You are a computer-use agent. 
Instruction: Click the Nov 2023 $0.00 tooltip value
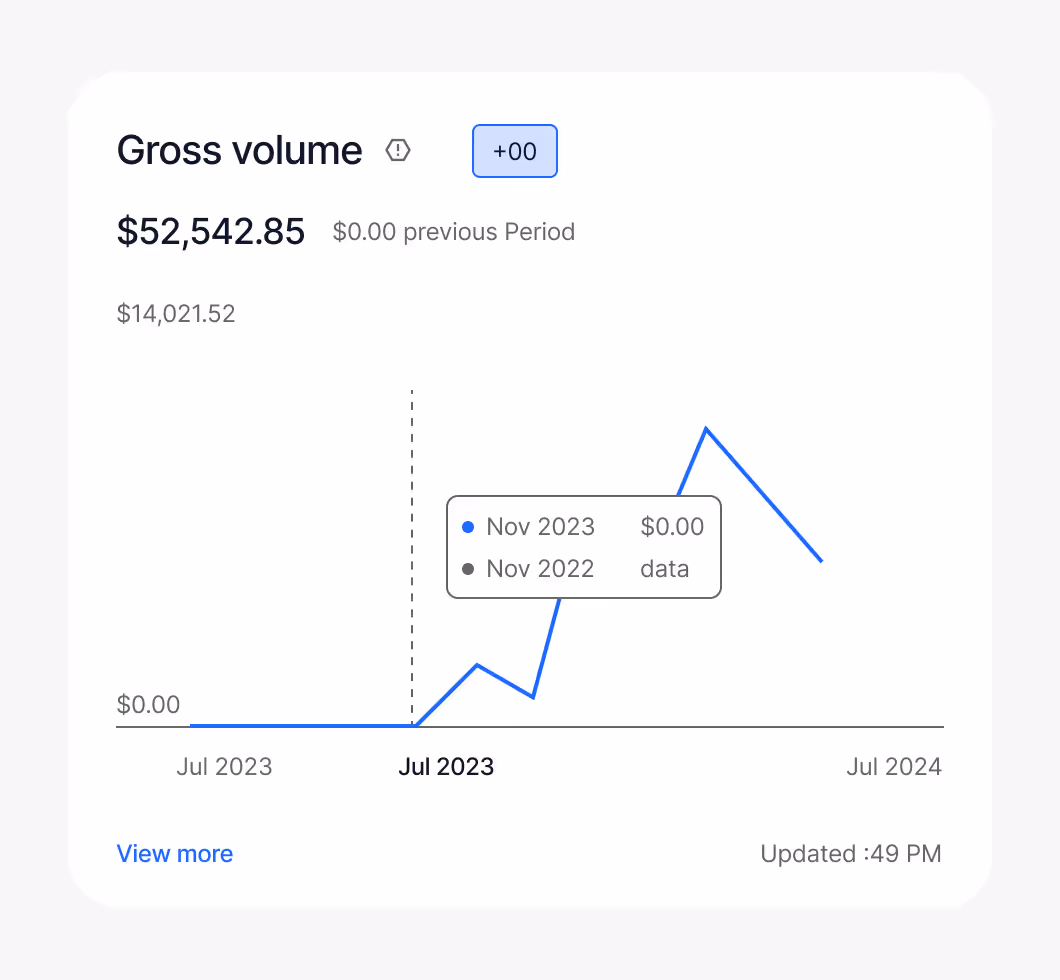pyautogui.click(x=672, y=527)
